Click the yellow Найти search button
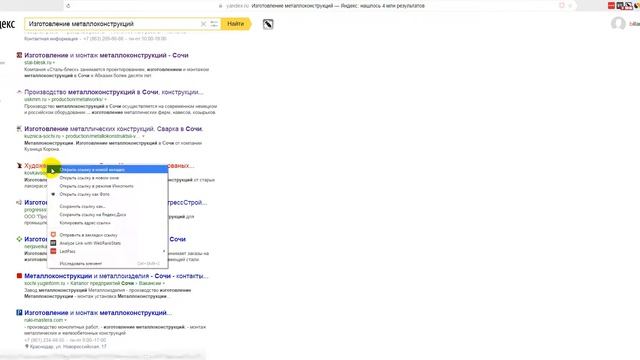The image size is (640, 360). point(236,24)
